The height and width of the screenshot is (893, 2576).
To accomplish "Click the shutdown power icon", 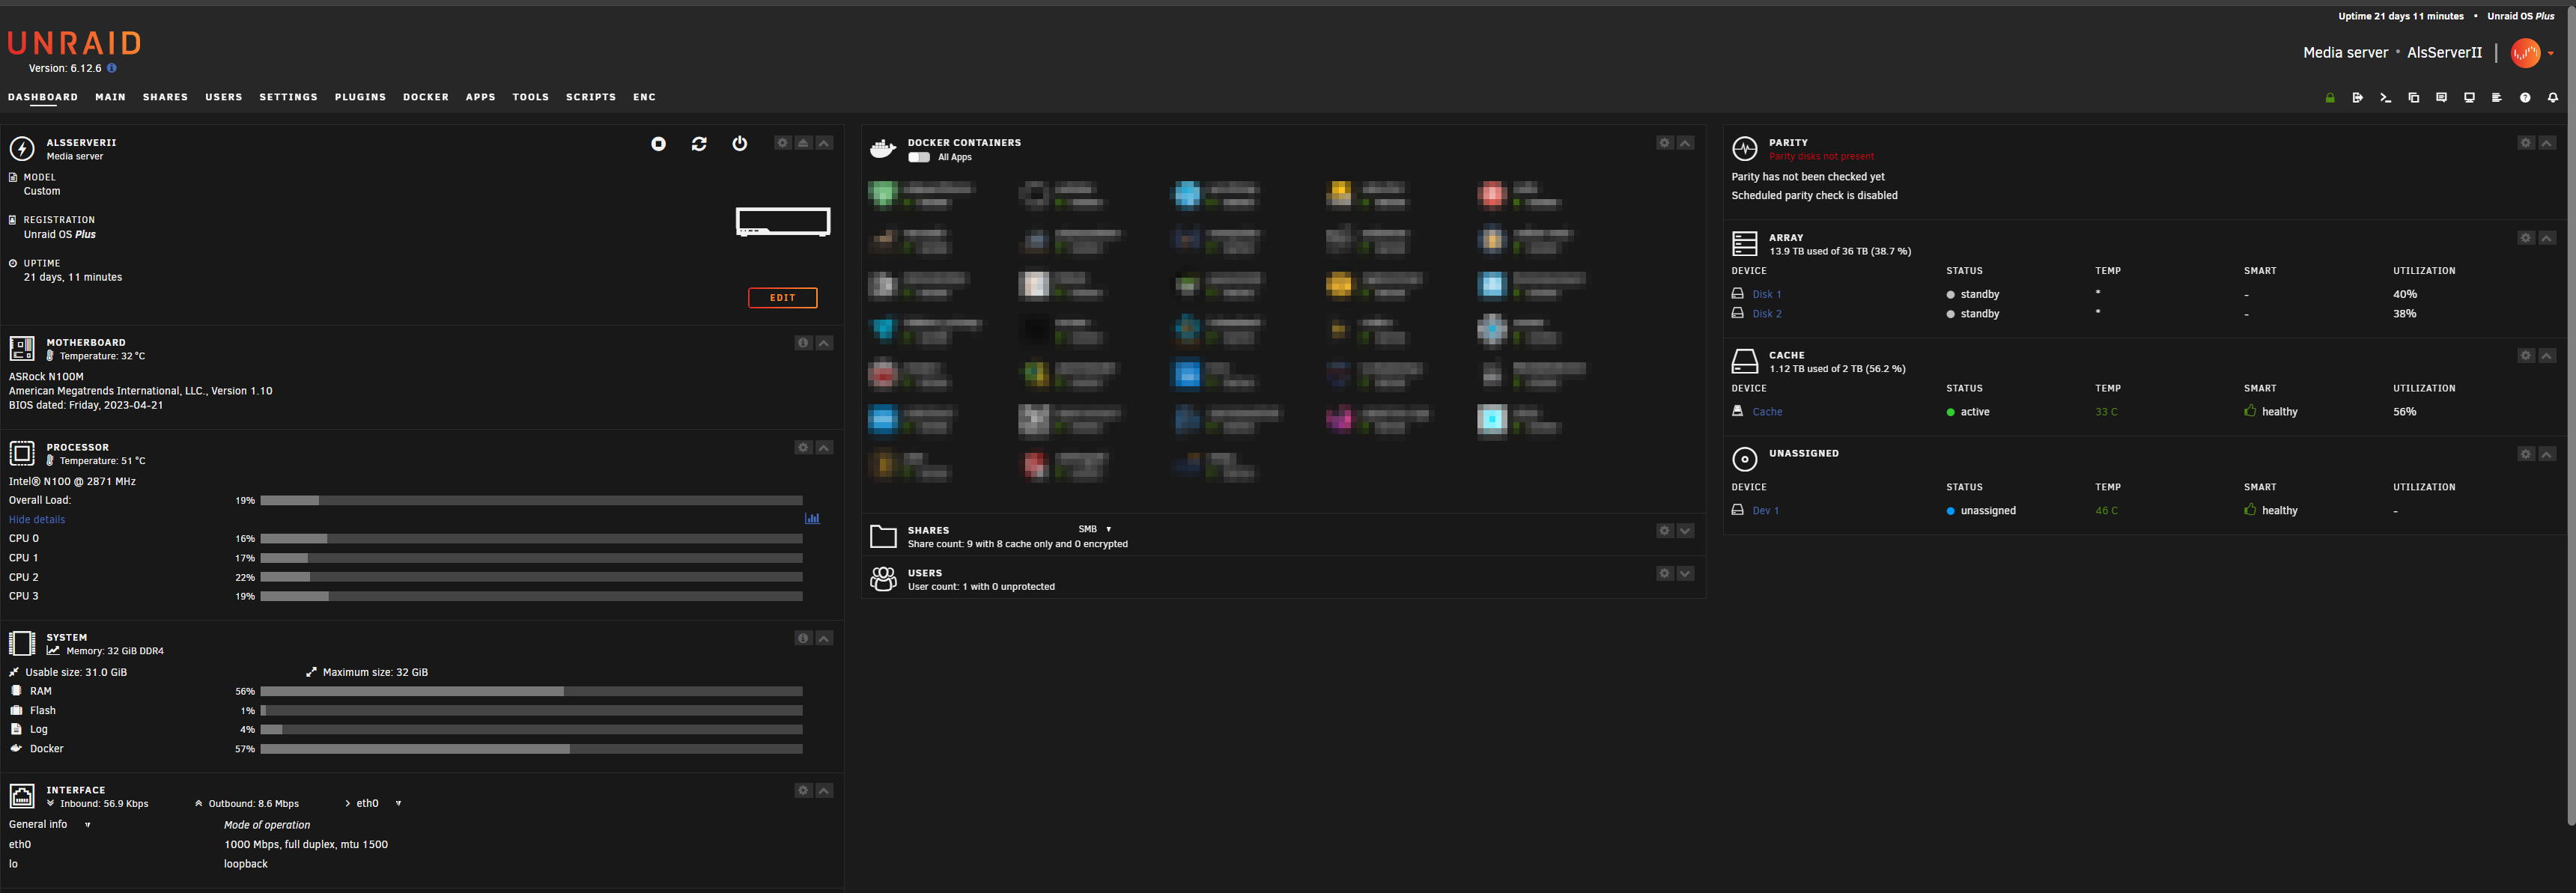I will coord(740,143).
